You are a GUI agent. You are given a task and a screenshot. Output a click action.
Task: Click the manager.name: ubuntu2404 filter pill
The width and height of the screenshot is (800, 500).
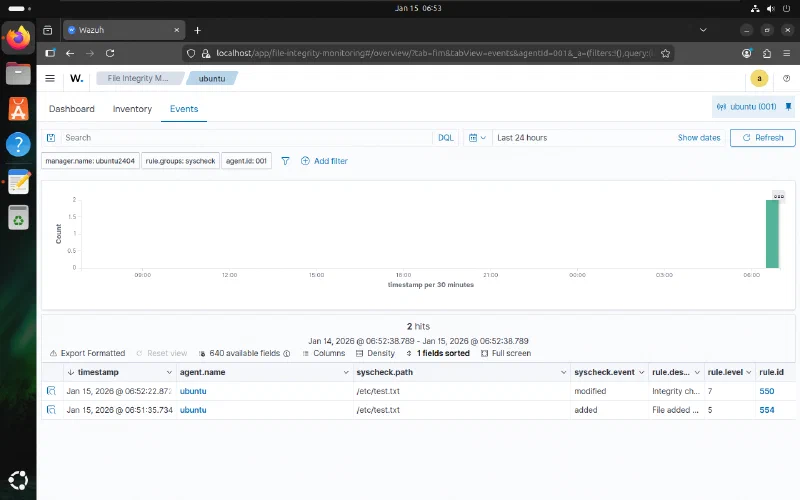coord(90,161)
